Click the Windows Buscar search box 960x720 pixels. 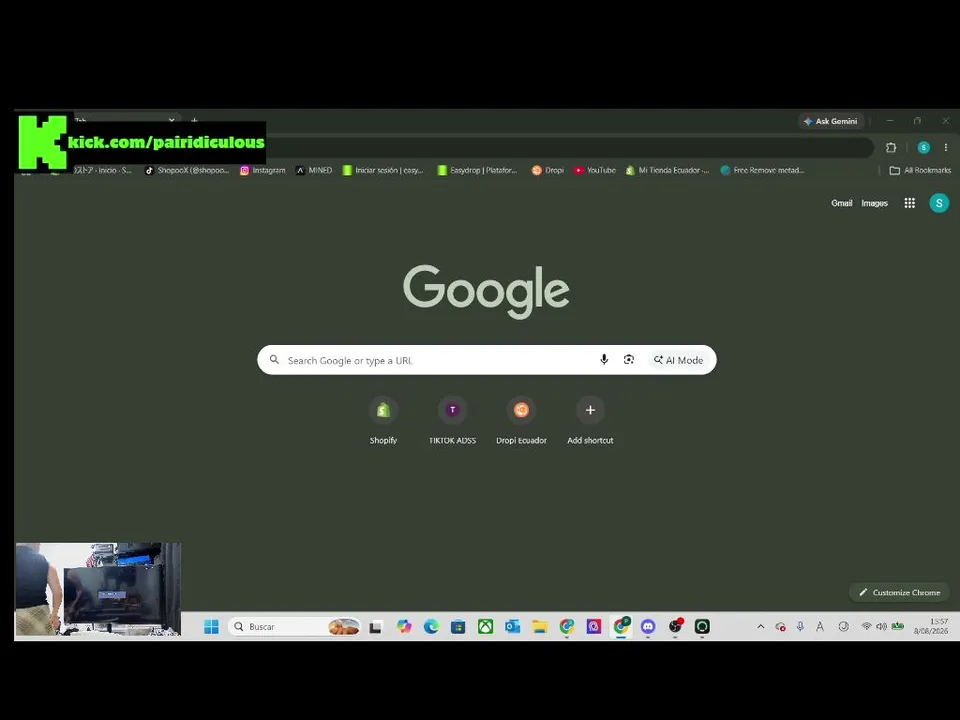tap(294, 626)
